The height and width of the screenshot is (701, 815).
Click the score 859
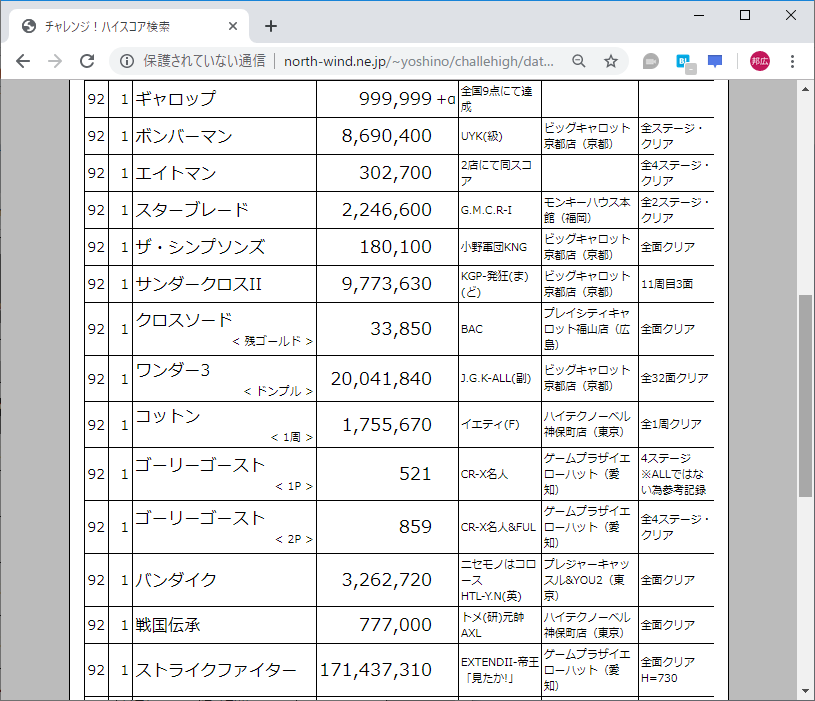click(x=415, y=527)
